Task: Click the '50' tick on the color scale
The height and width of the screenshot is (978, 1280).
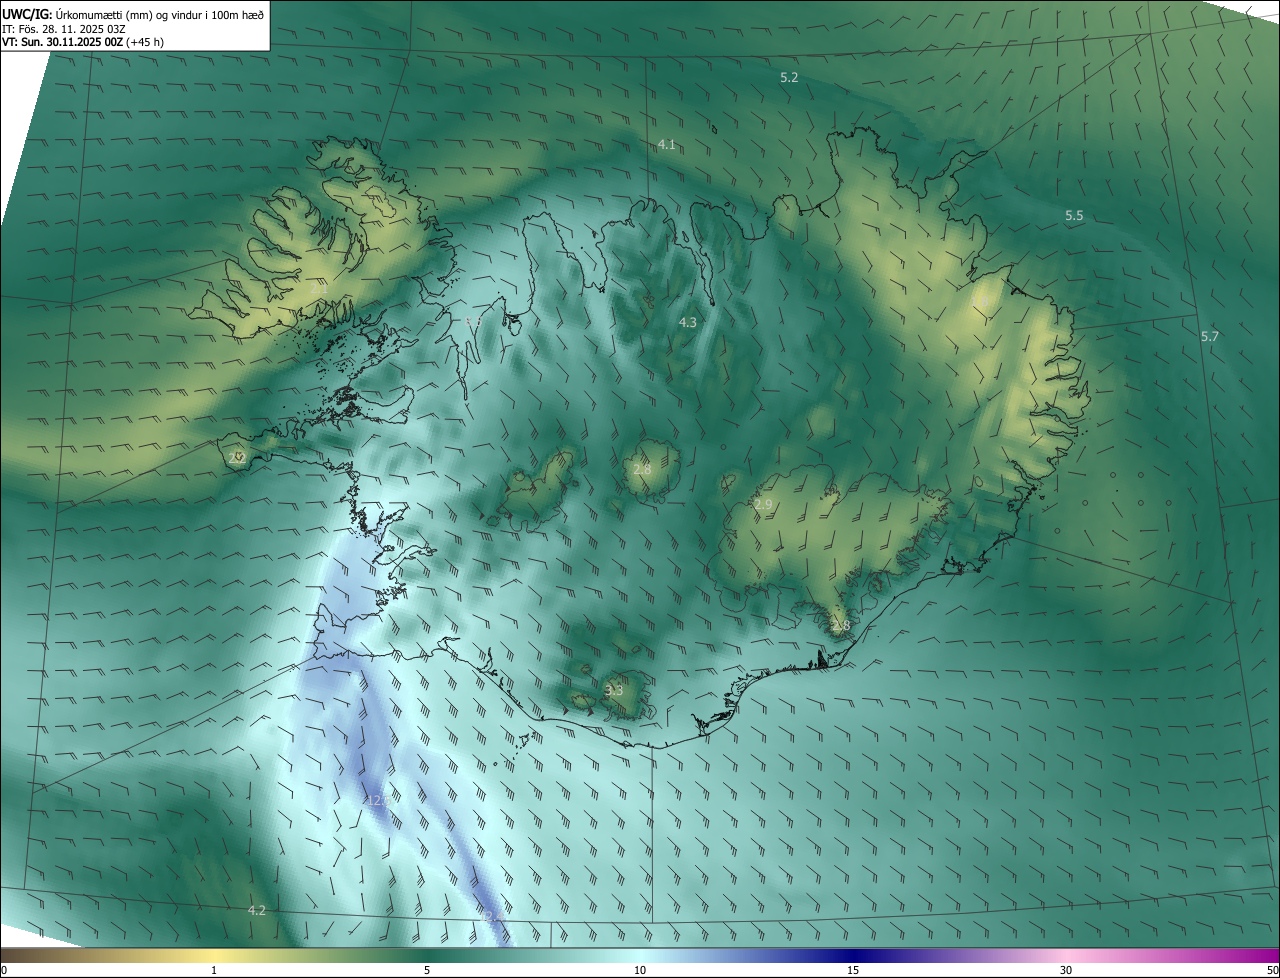Action: tap(1272, 970)
